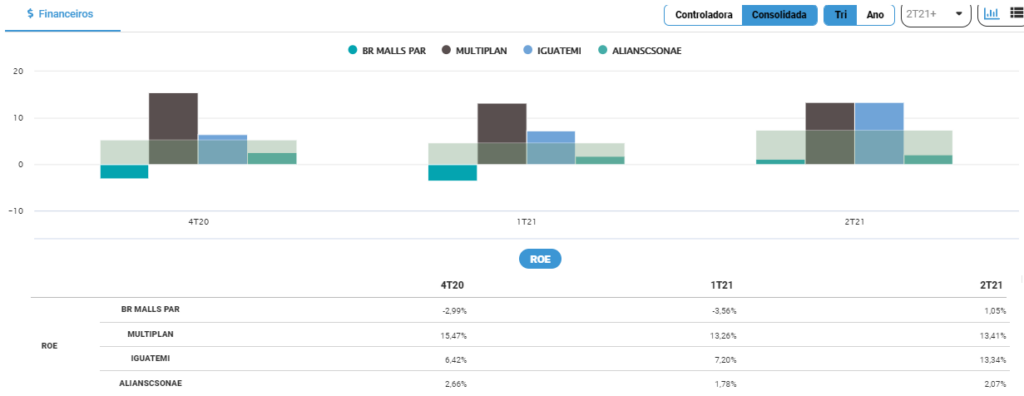Screen dimensions: 1024x396
Task: Open the 2T21+ period dropdown
Action: [x=935, y=14]
